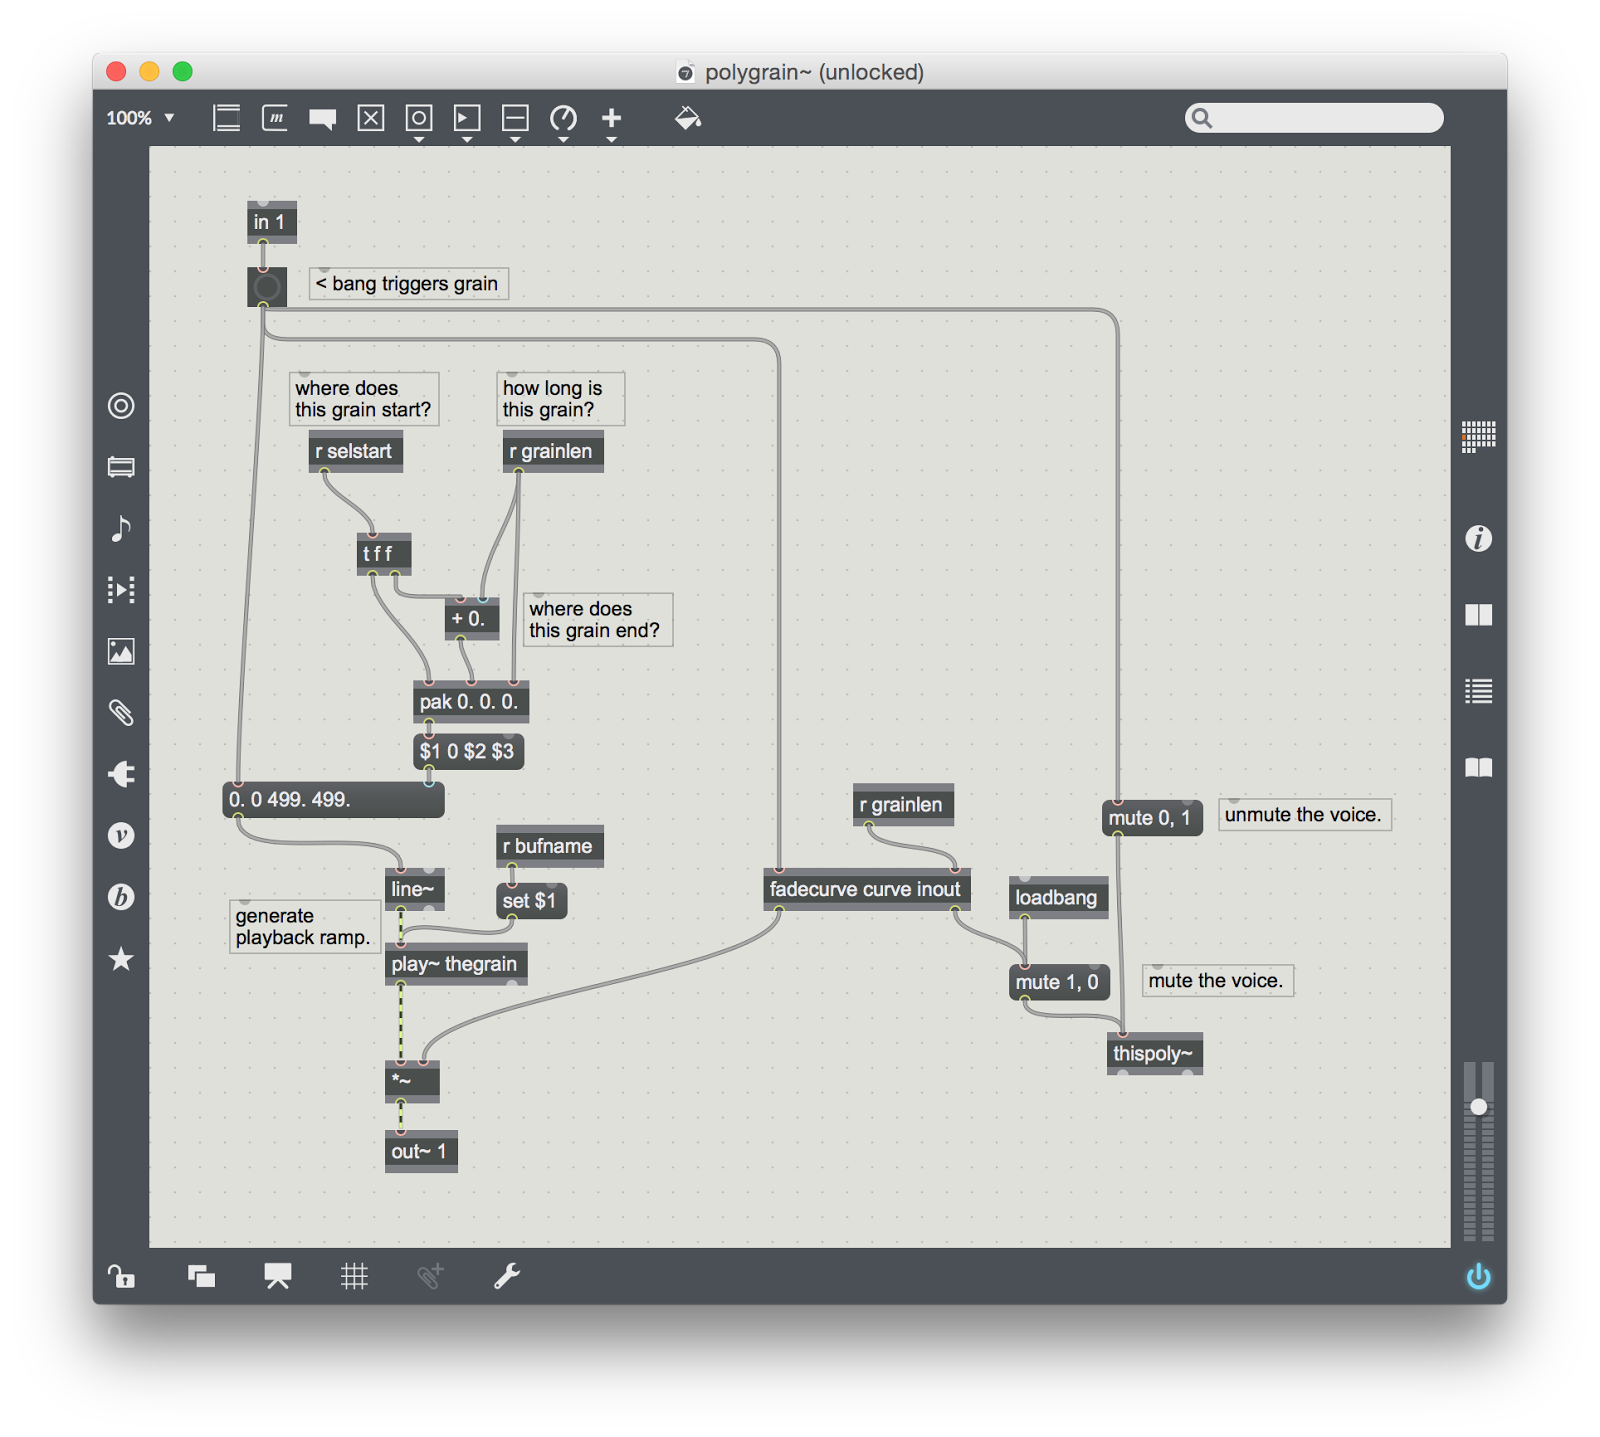1600x1437 pixels.
Task: Open the modules browser in left sidebar
Action: click(x=121, y=467)
